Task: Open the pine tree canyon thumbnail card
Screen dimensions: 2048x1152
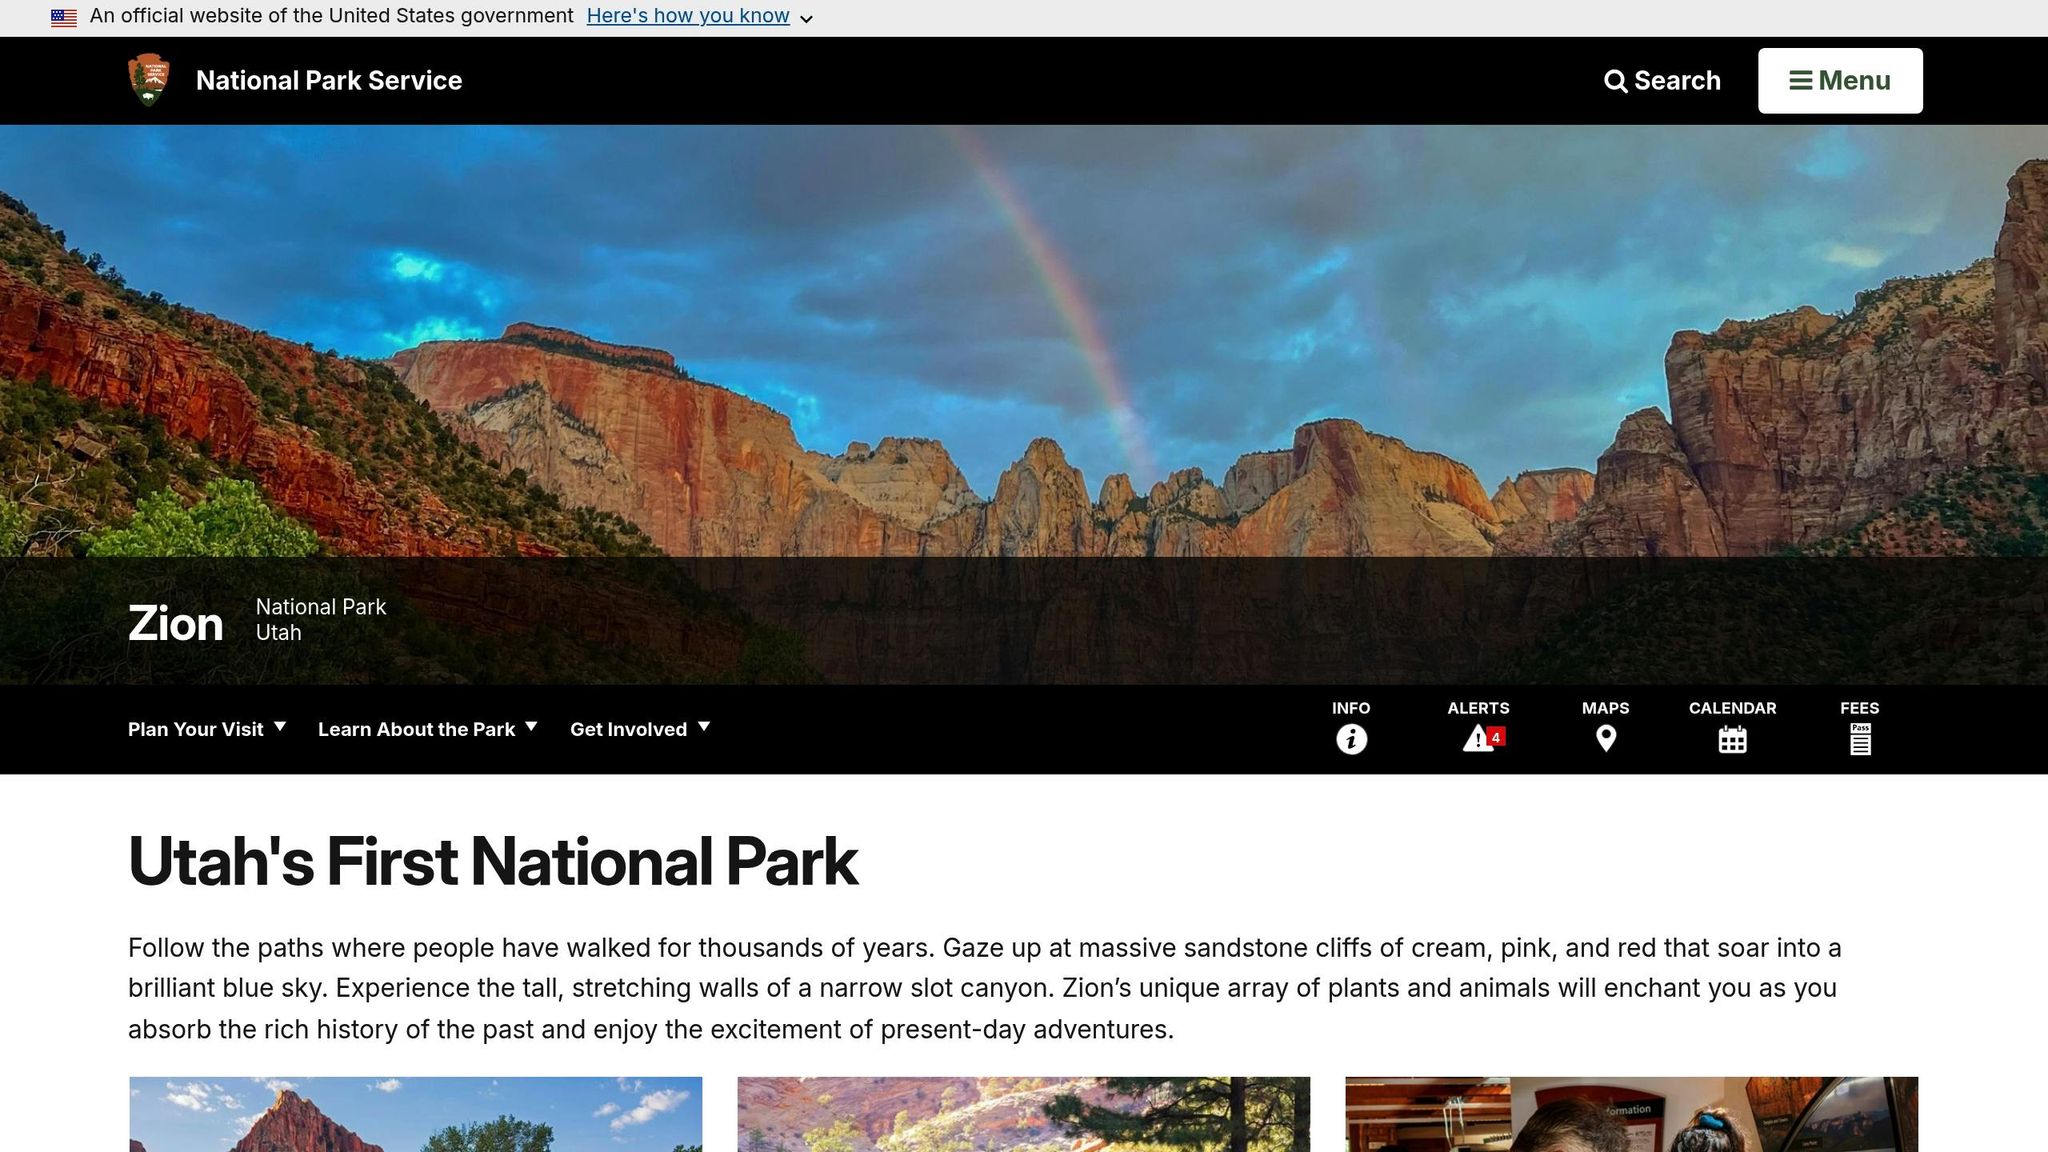Action: click(1024, 1114)
